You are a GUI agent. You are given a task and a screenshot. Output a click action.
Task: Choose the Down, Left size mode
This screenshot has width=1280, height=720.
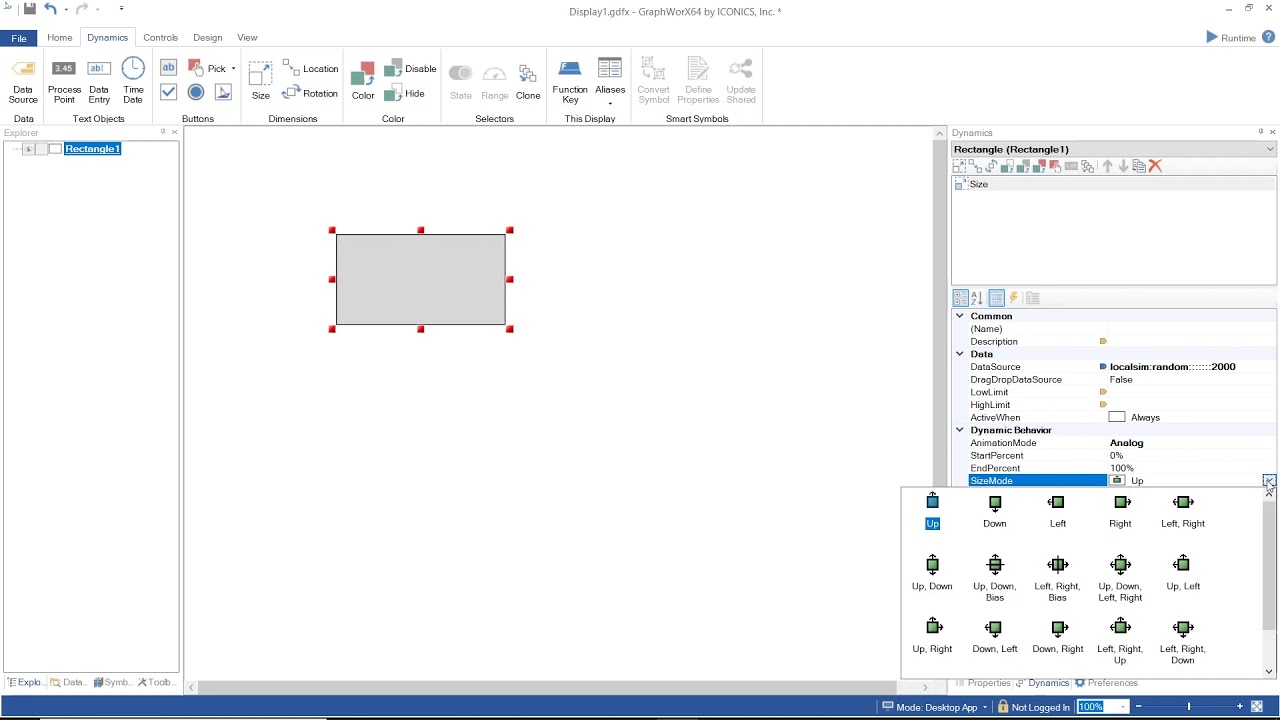(994, 636)
